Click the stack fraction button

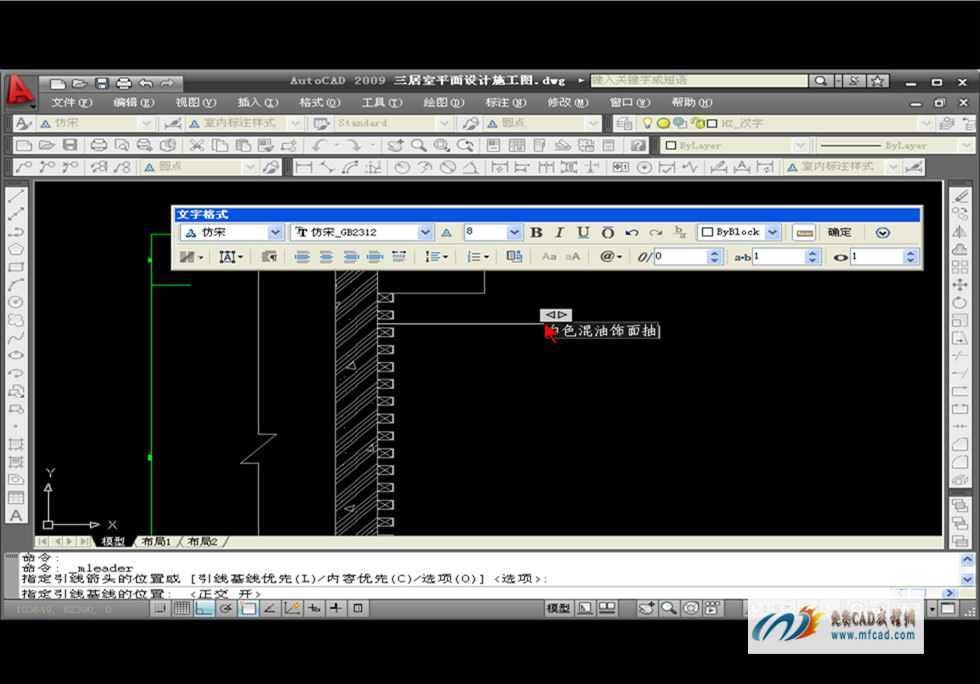[x=680, y=233]
